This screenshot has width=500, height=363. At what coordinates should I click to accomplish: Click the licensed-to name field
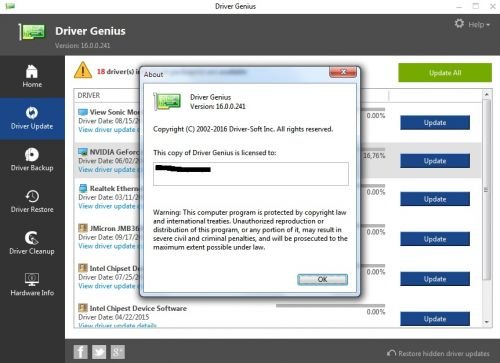(251, 174)
